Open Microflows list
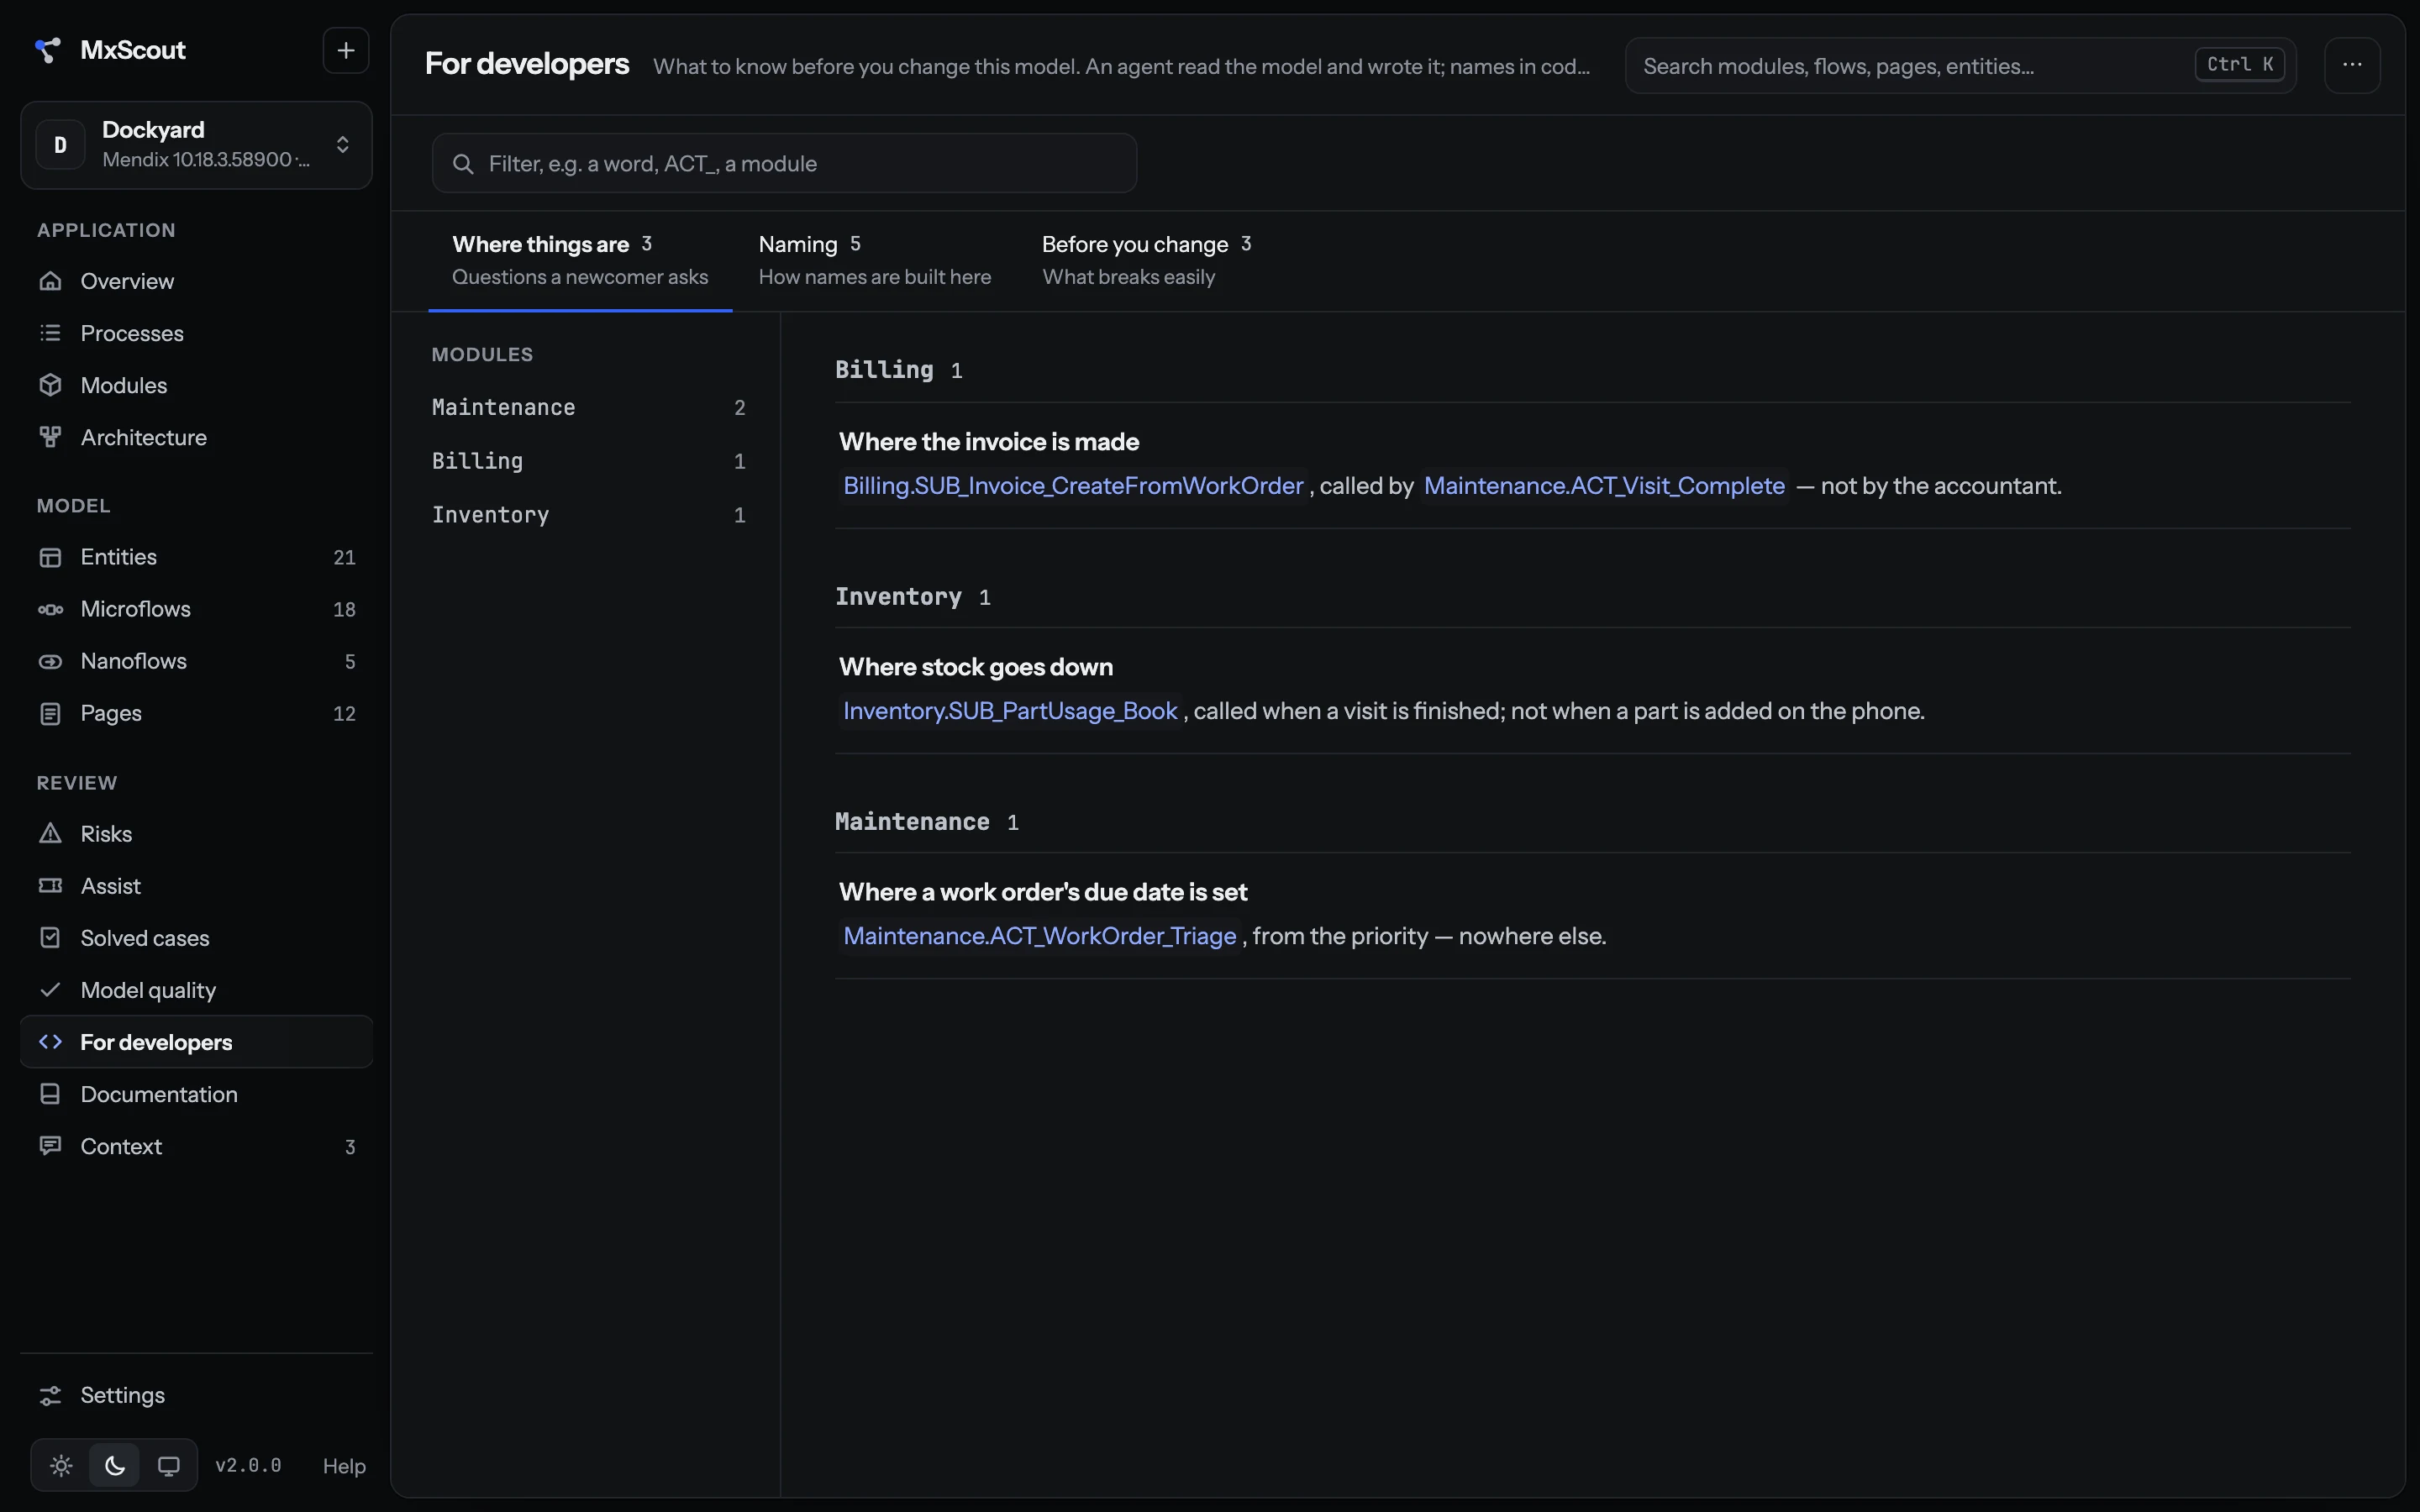The image size is (2420, 1512). click(196, 609)
